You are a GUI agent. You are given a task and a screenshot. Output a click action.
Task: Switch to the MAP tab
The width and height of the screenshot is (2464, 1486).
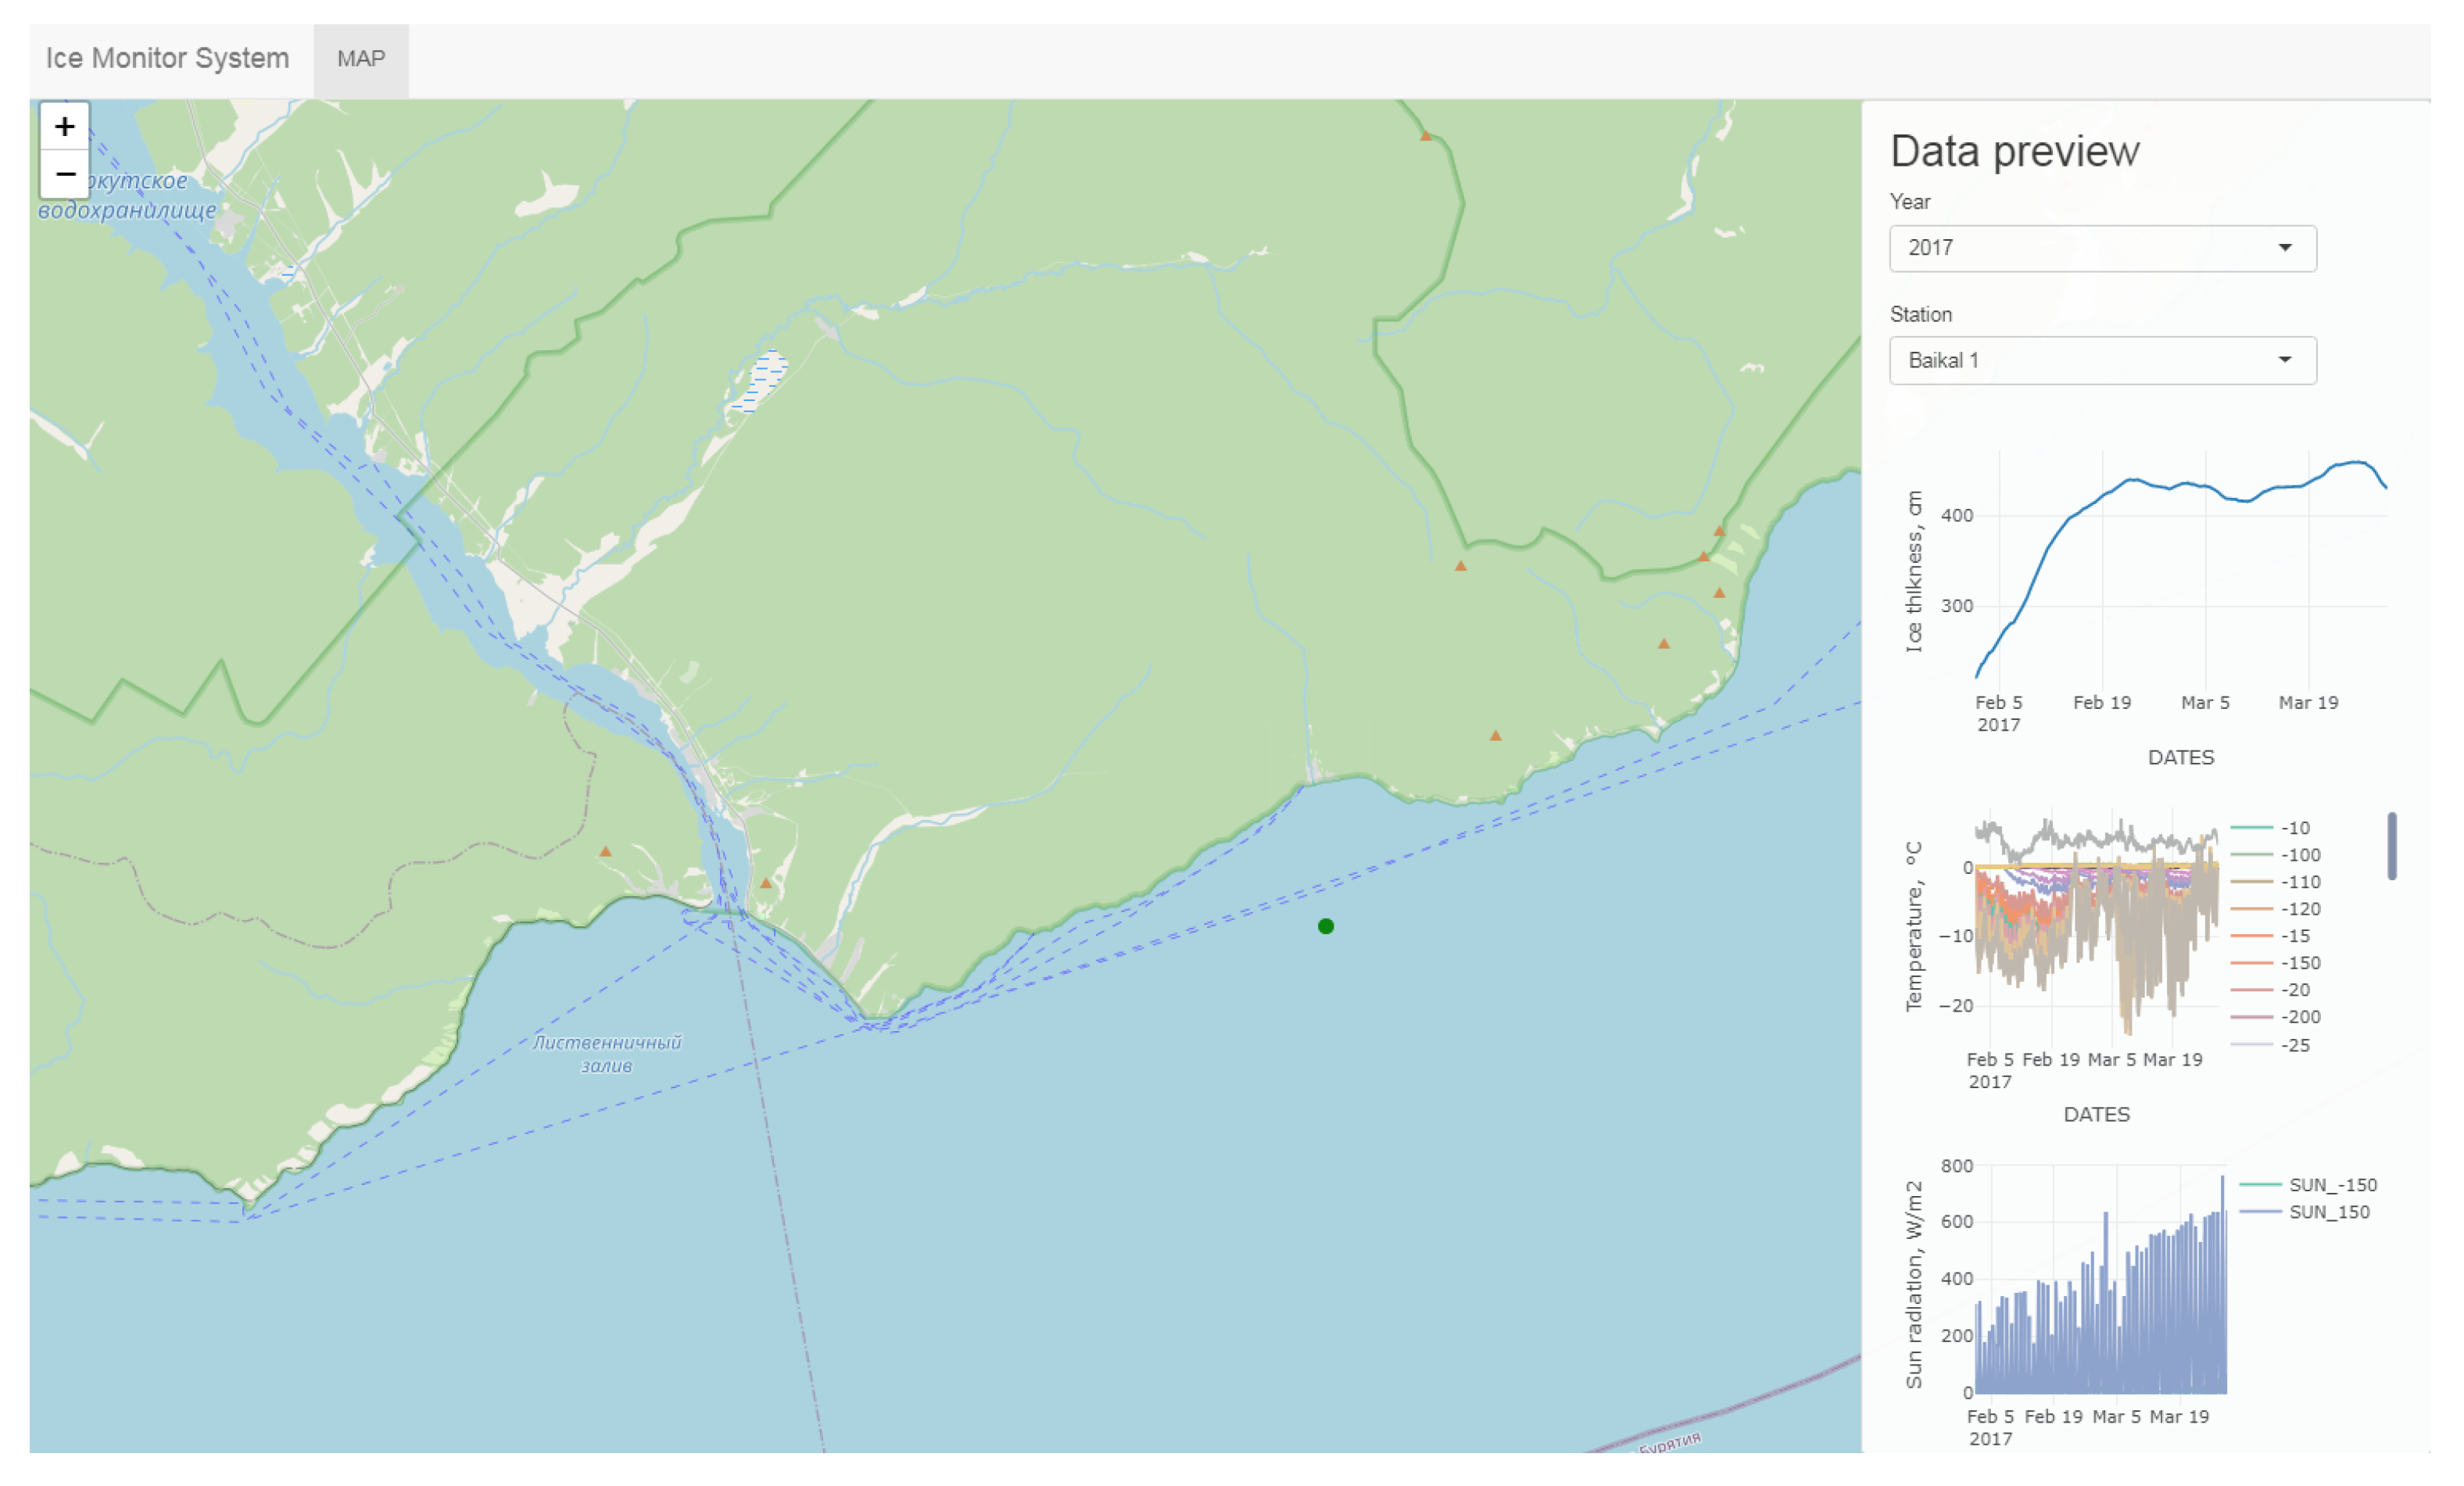360,59
